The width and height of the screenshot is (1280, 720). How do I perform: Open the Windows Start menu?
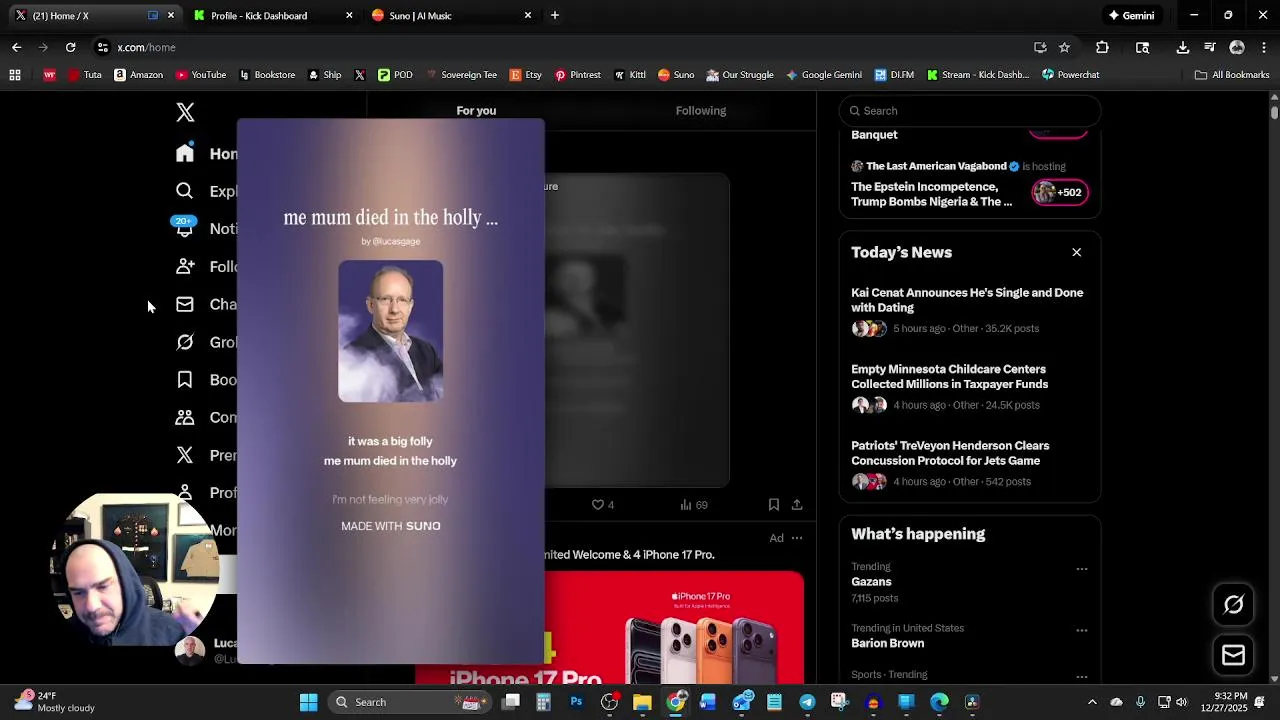coord(309,702)
